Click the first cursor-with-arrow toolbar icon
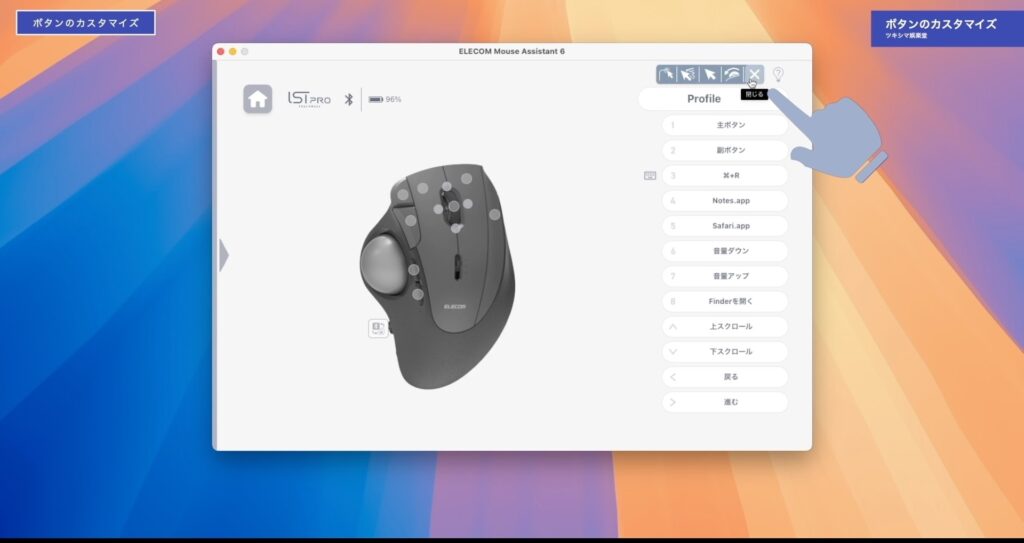Screen dimensions: 1024x543 [x=666, y=74]
